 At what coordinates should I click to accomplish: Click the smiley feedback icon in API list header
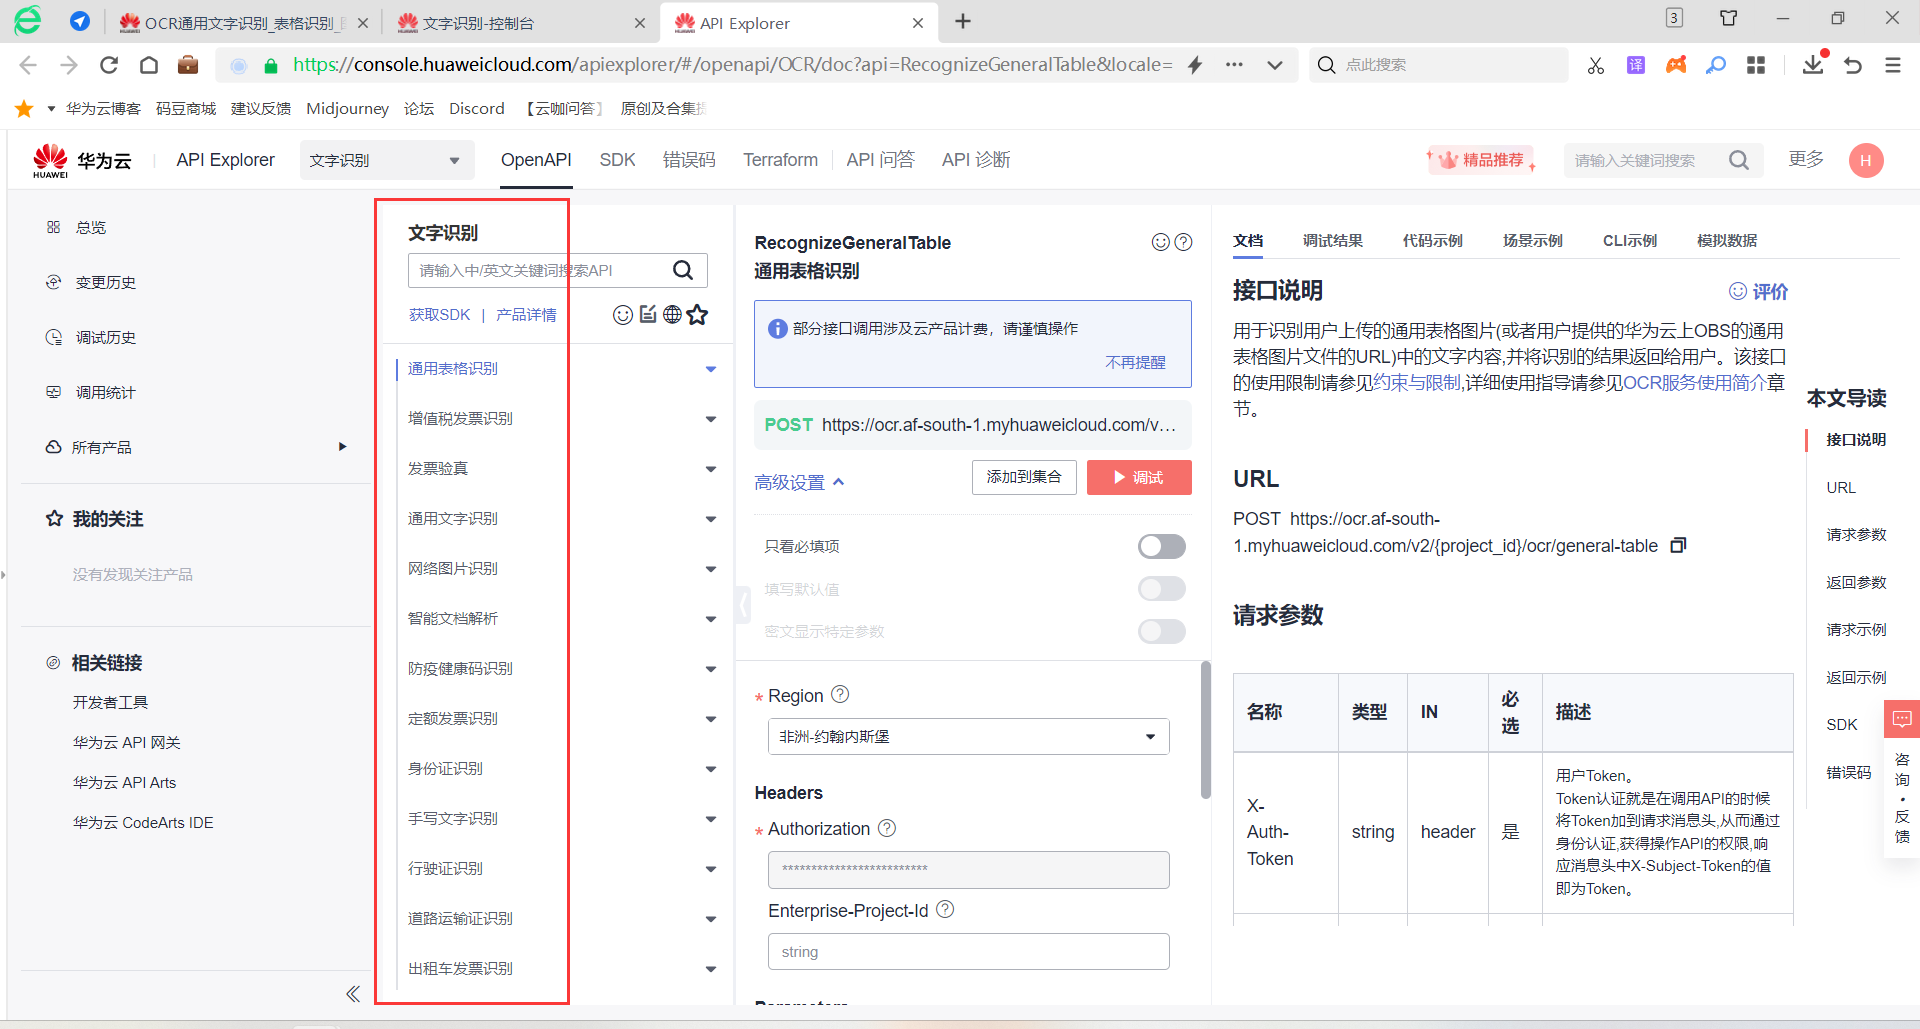[x=622, y=315]
